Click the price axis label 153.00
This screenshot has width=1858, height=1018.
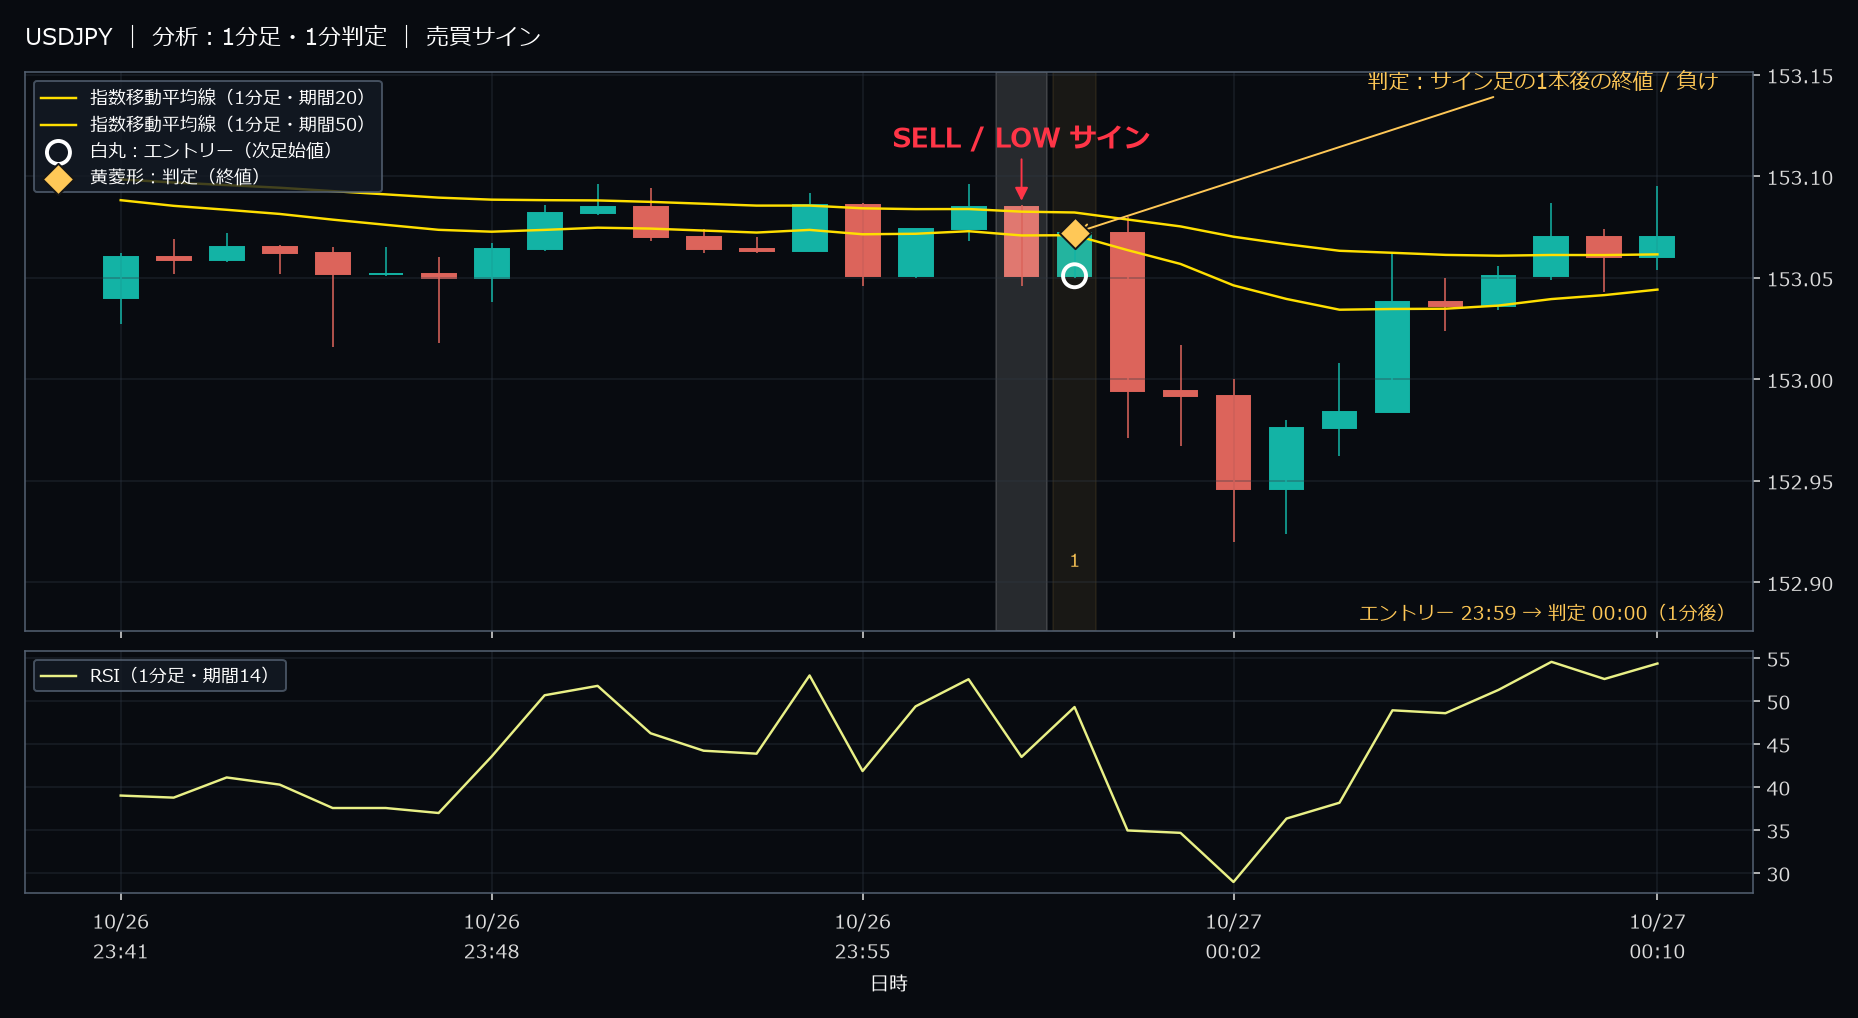(1800, 381)
